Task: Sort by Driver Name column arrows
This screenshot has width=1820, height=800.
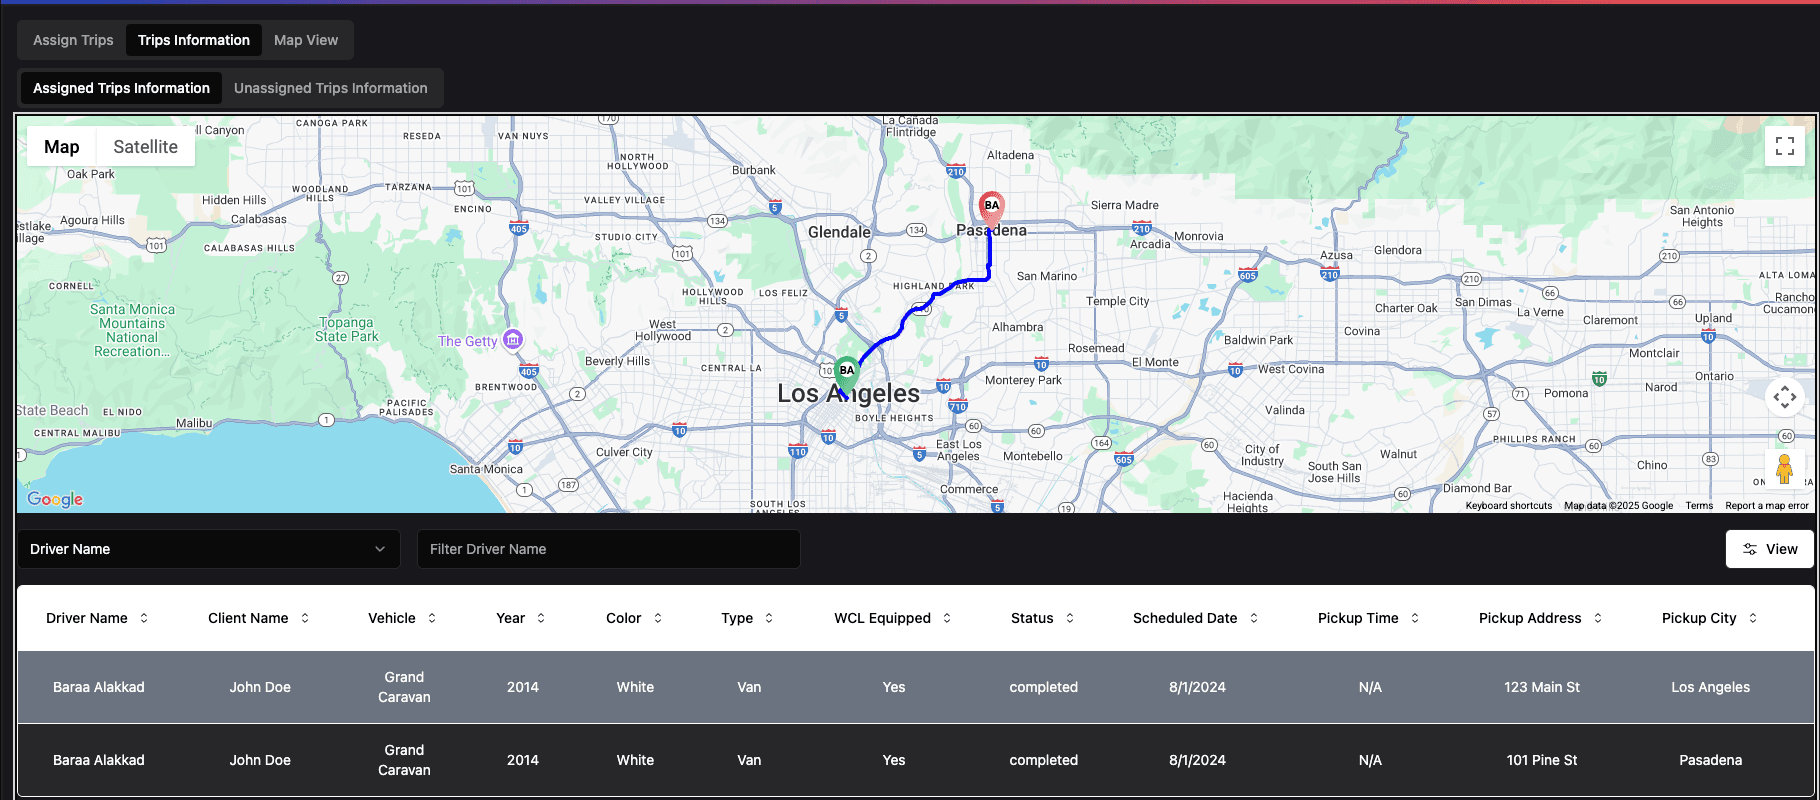Action: 144,618
